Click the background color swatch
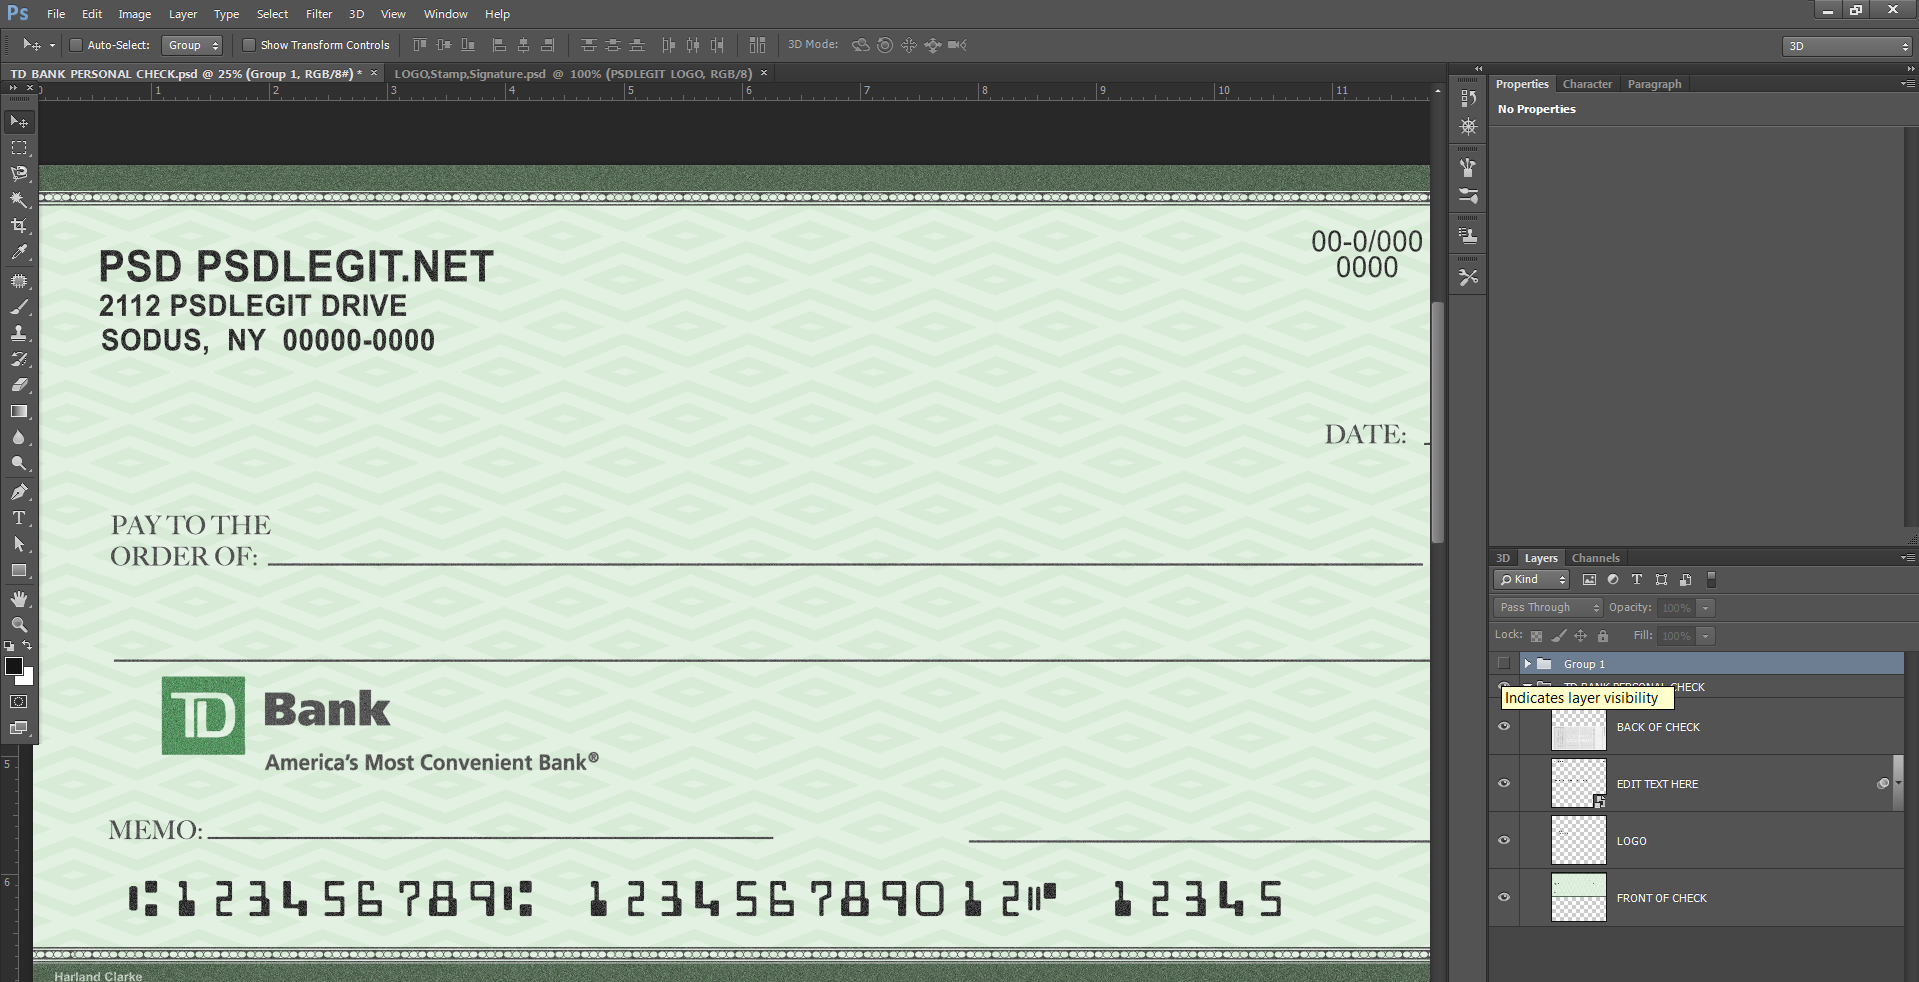The height and width of the screenshot is (982, 1919). [27, 679]
